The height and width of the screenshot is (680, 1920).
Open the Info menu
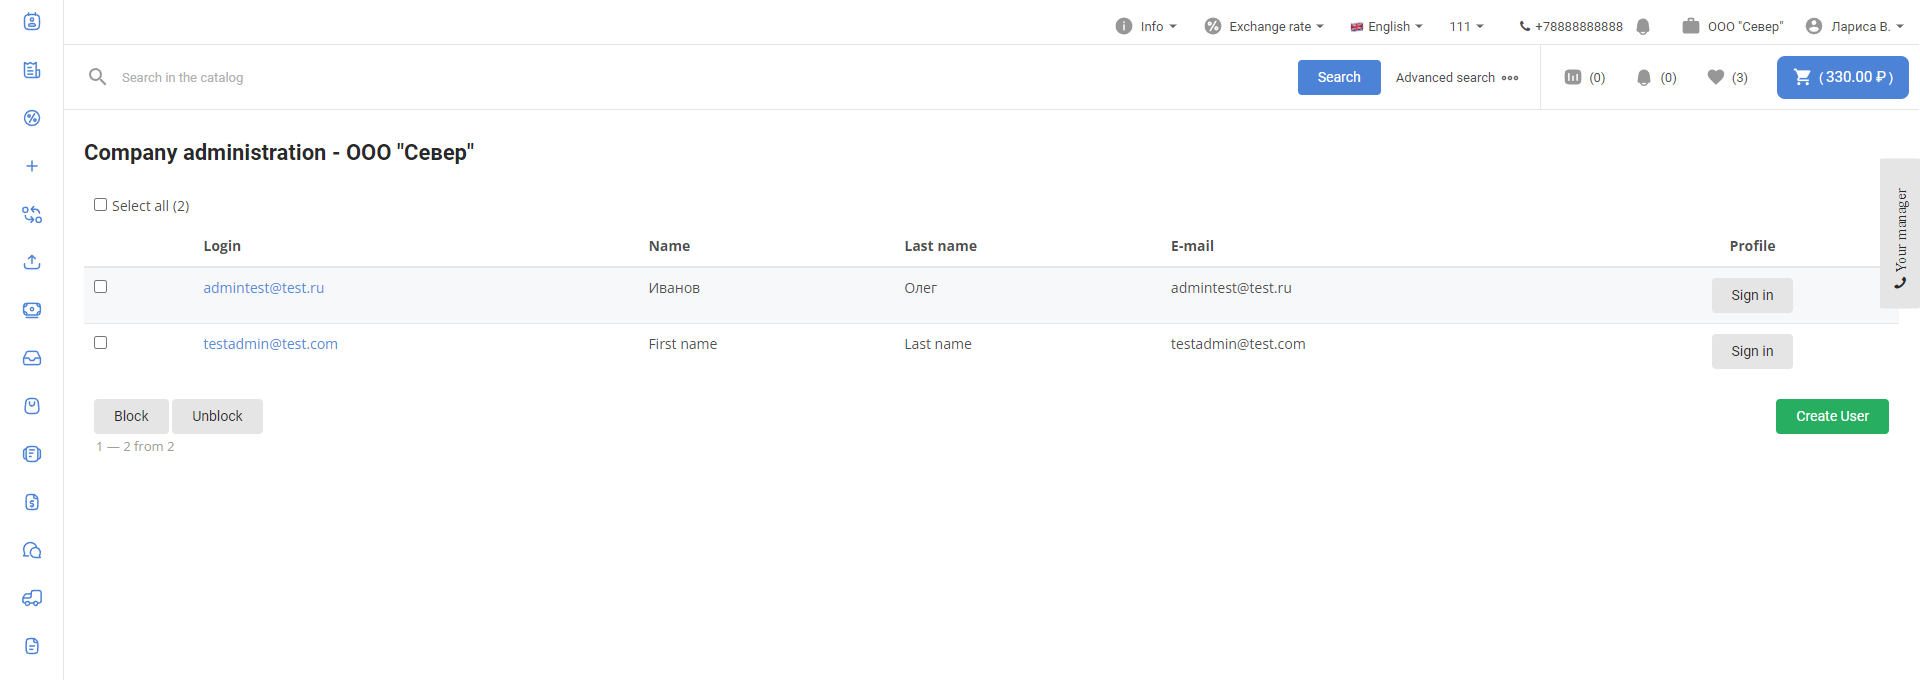pos(1146,27)
